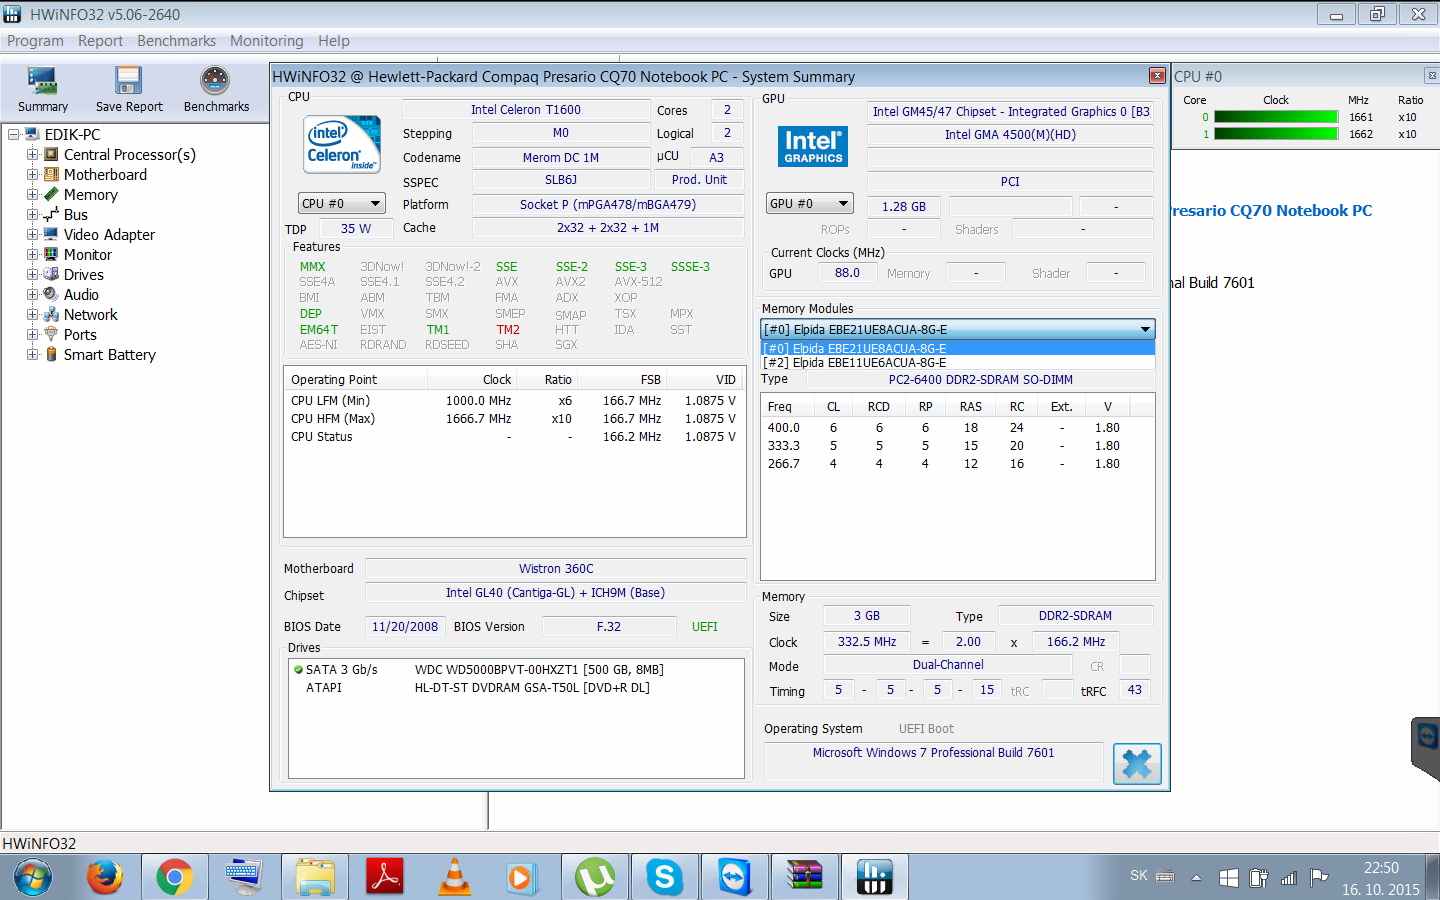Screen dimensions: 1440x900
Task: Close the CPU #0 clock panel
Action: pyautogui.click(x=1431, y=76)
